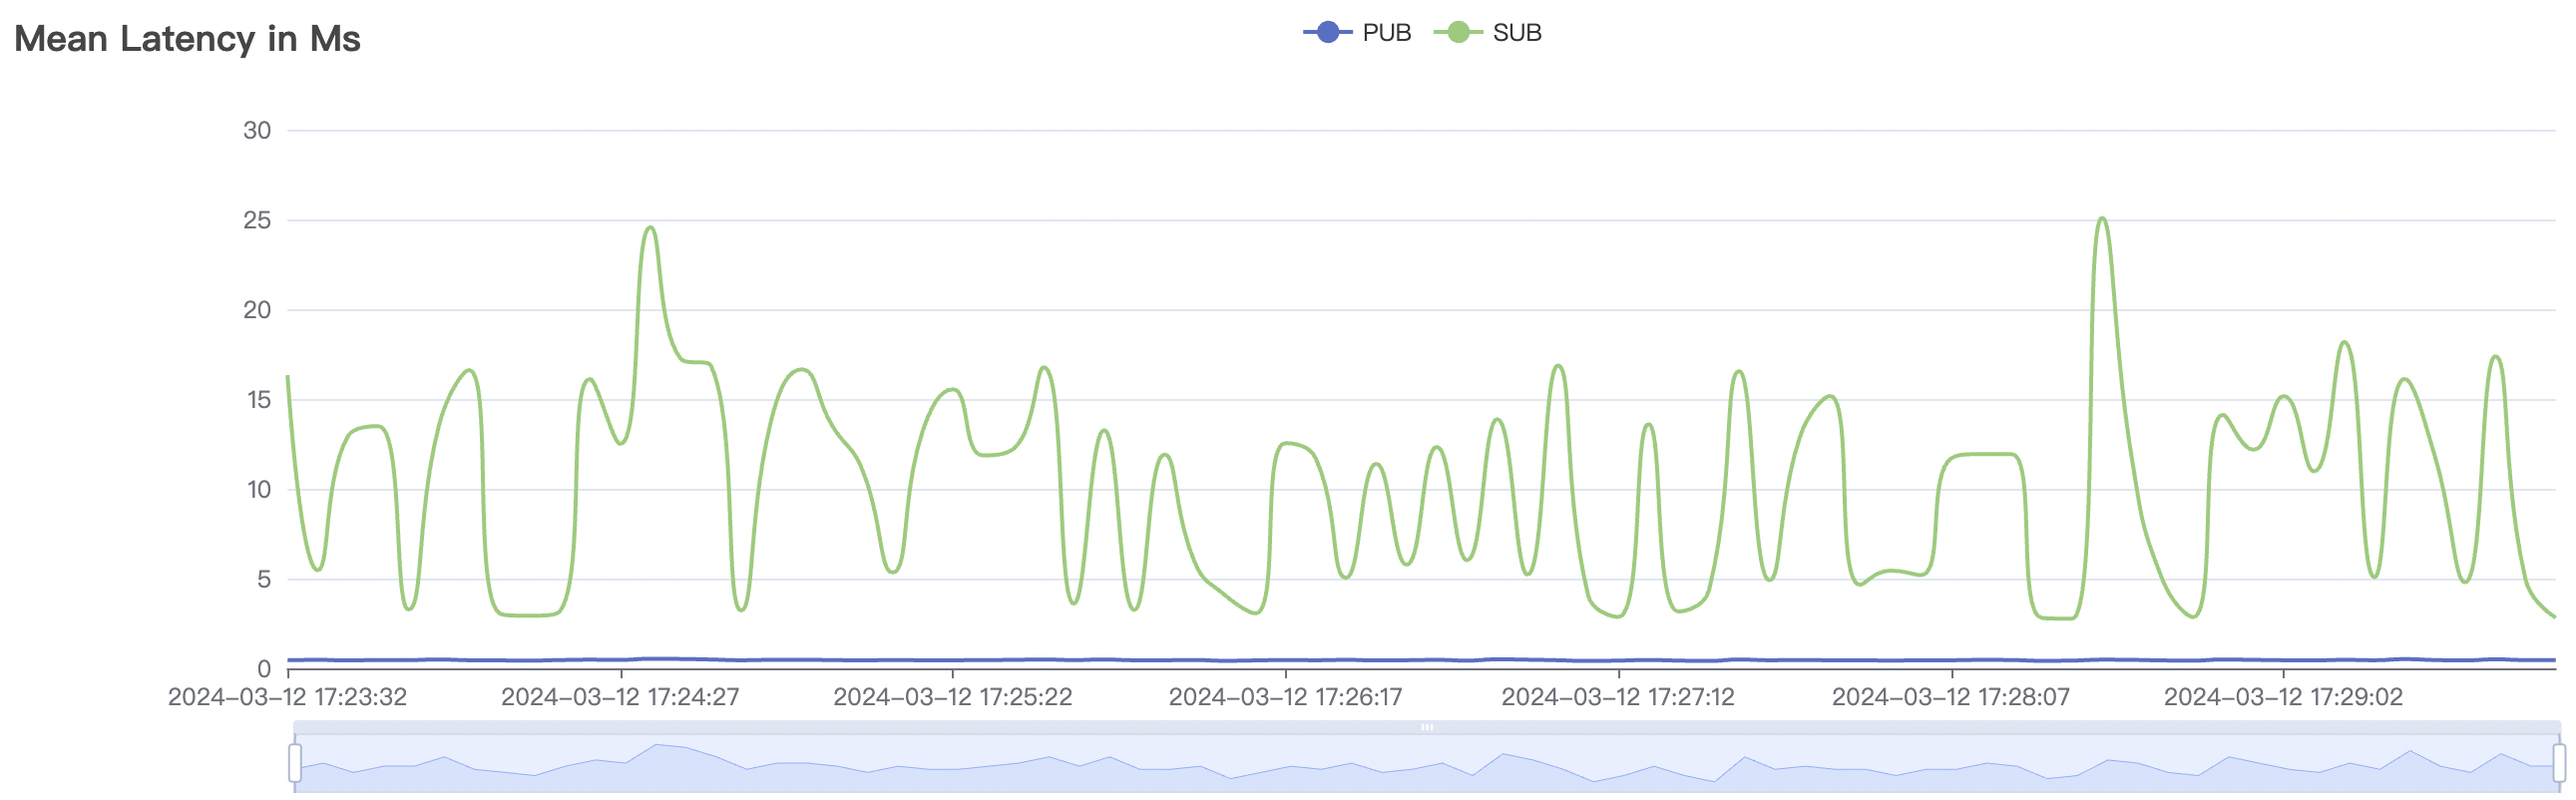The height and width of the screenshot is (800, 2576).
Task: Toggle the PUB series legend marker
Action: coord(1327,33)
